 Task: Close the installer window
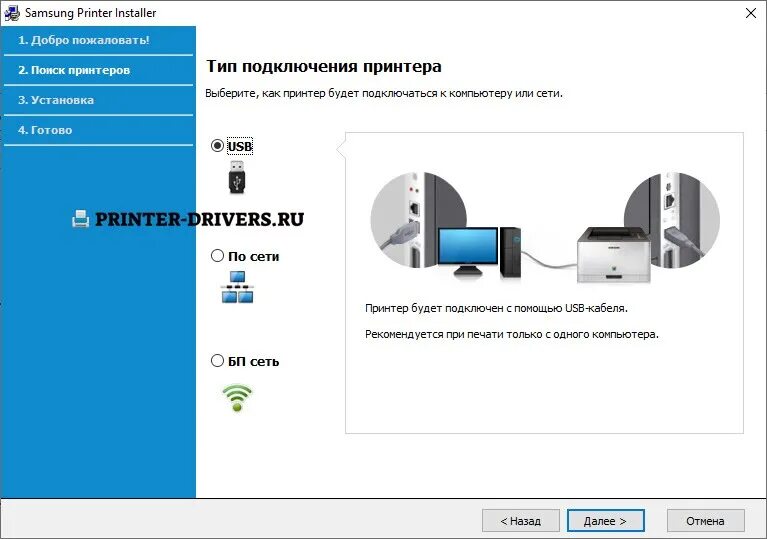pos(751,13)
